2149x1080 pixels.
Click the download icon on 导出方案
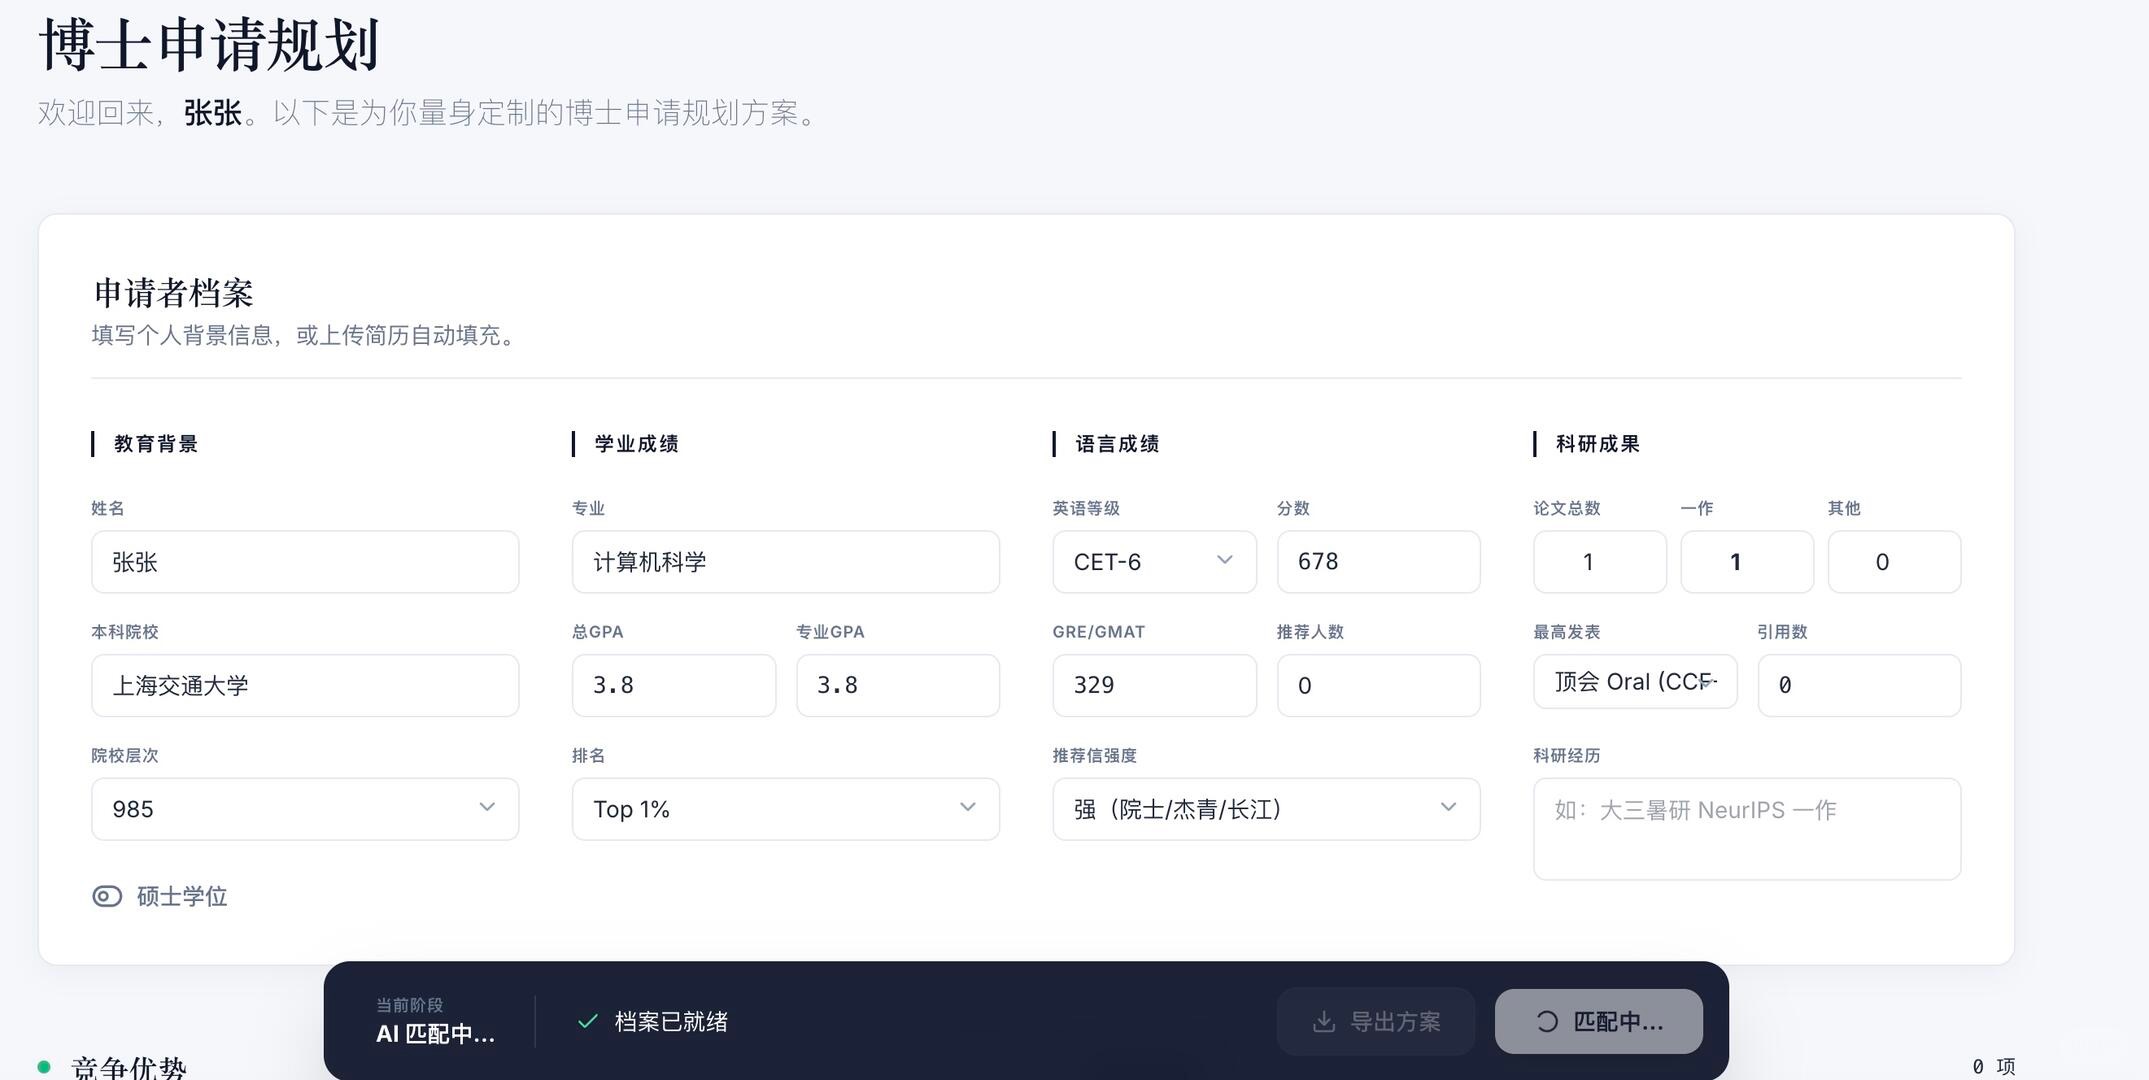pyautogui.click(x=1323, y=1022)
